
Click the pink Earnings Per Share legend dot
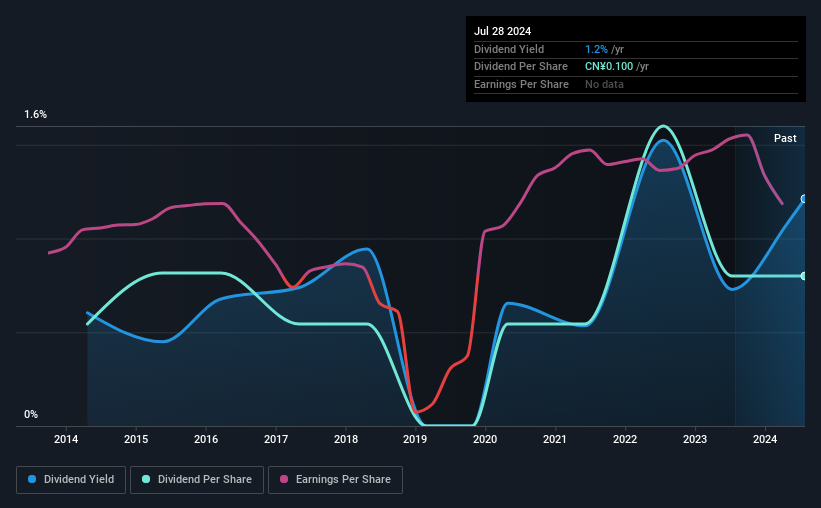tap(284, 479)
